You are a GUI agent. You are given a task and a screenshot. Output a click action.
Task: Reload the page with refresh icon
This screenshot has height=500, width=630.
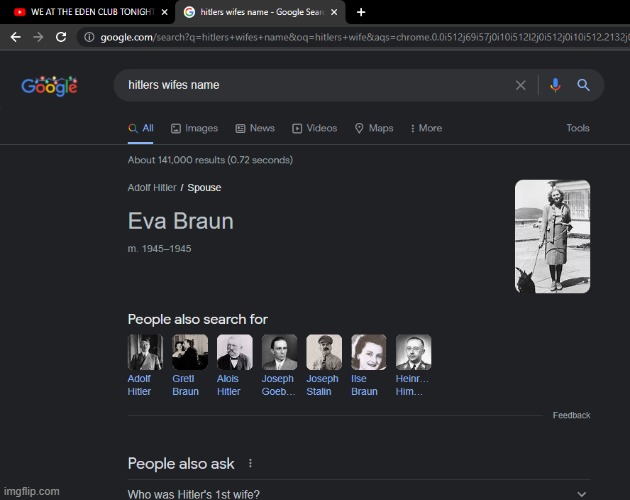61,37
